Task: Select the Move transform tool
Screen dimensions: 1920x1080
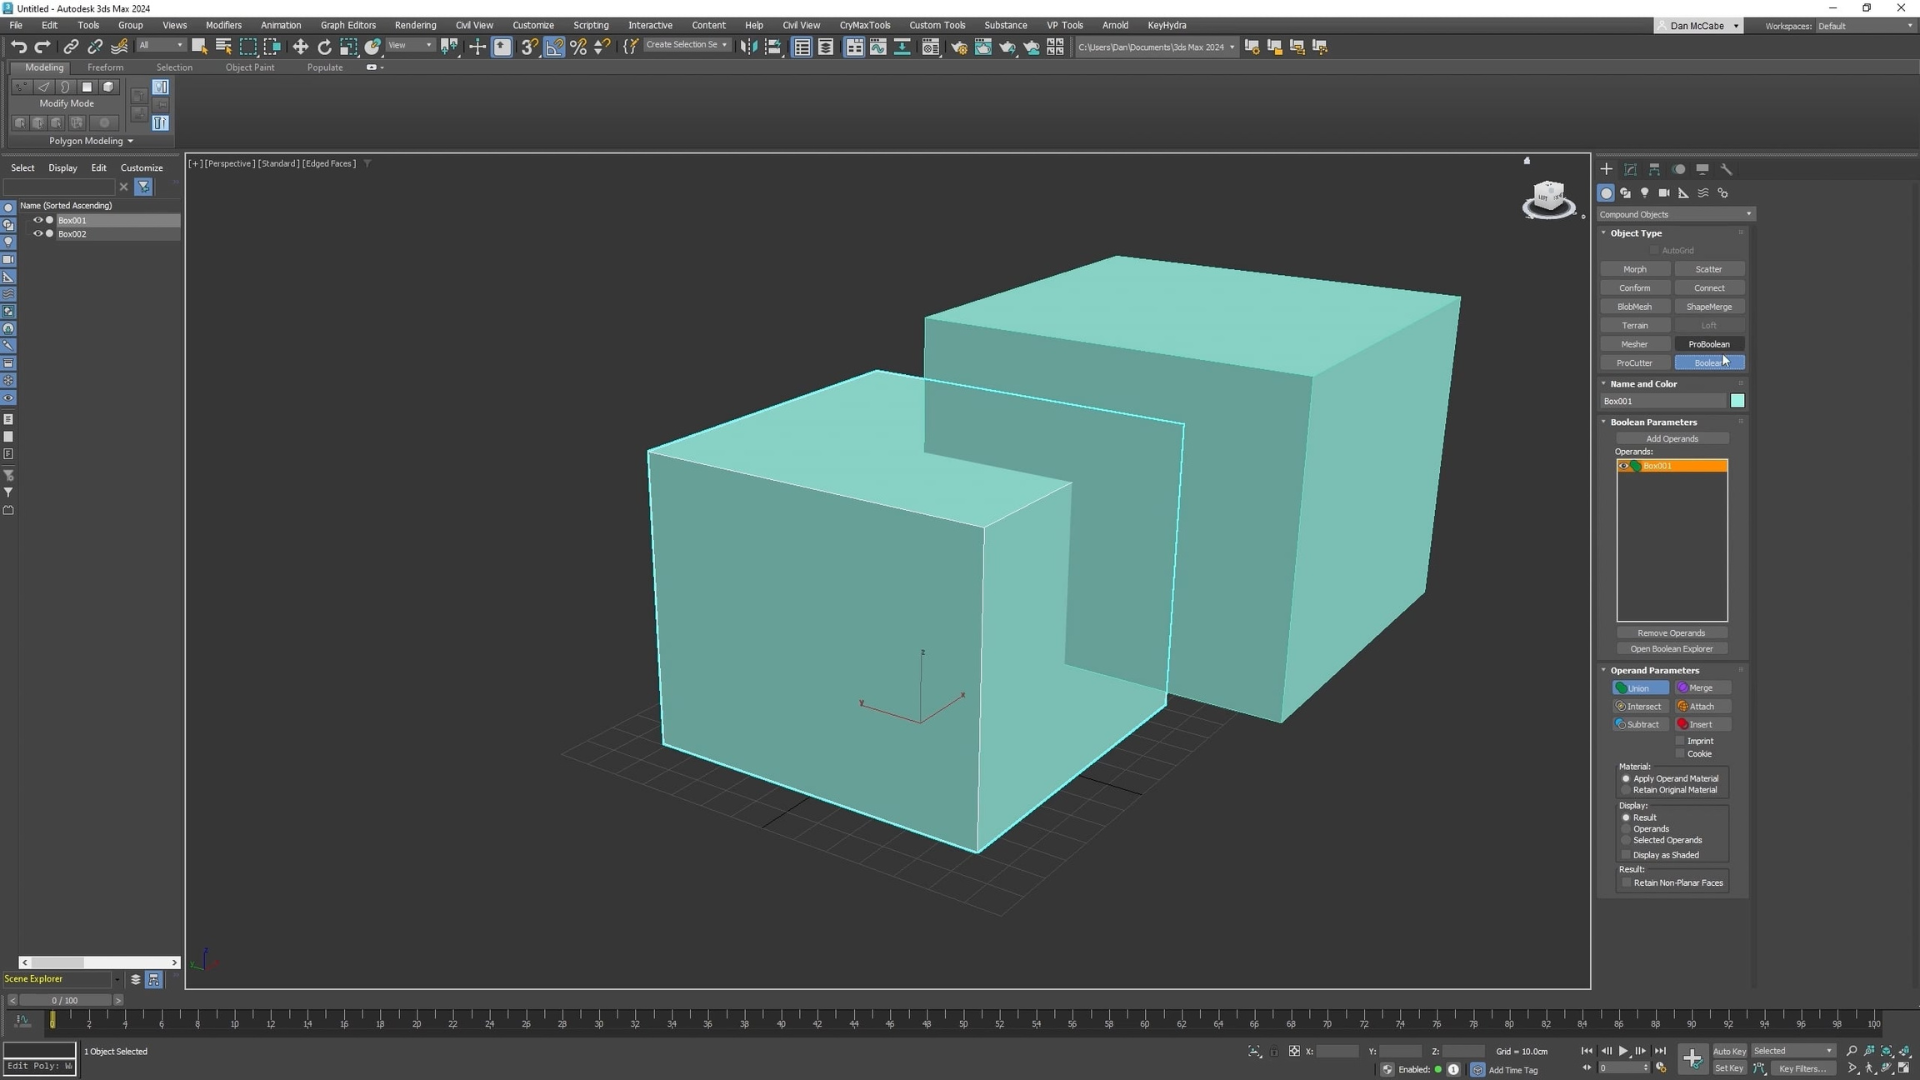Action: (x=300, y=47)
